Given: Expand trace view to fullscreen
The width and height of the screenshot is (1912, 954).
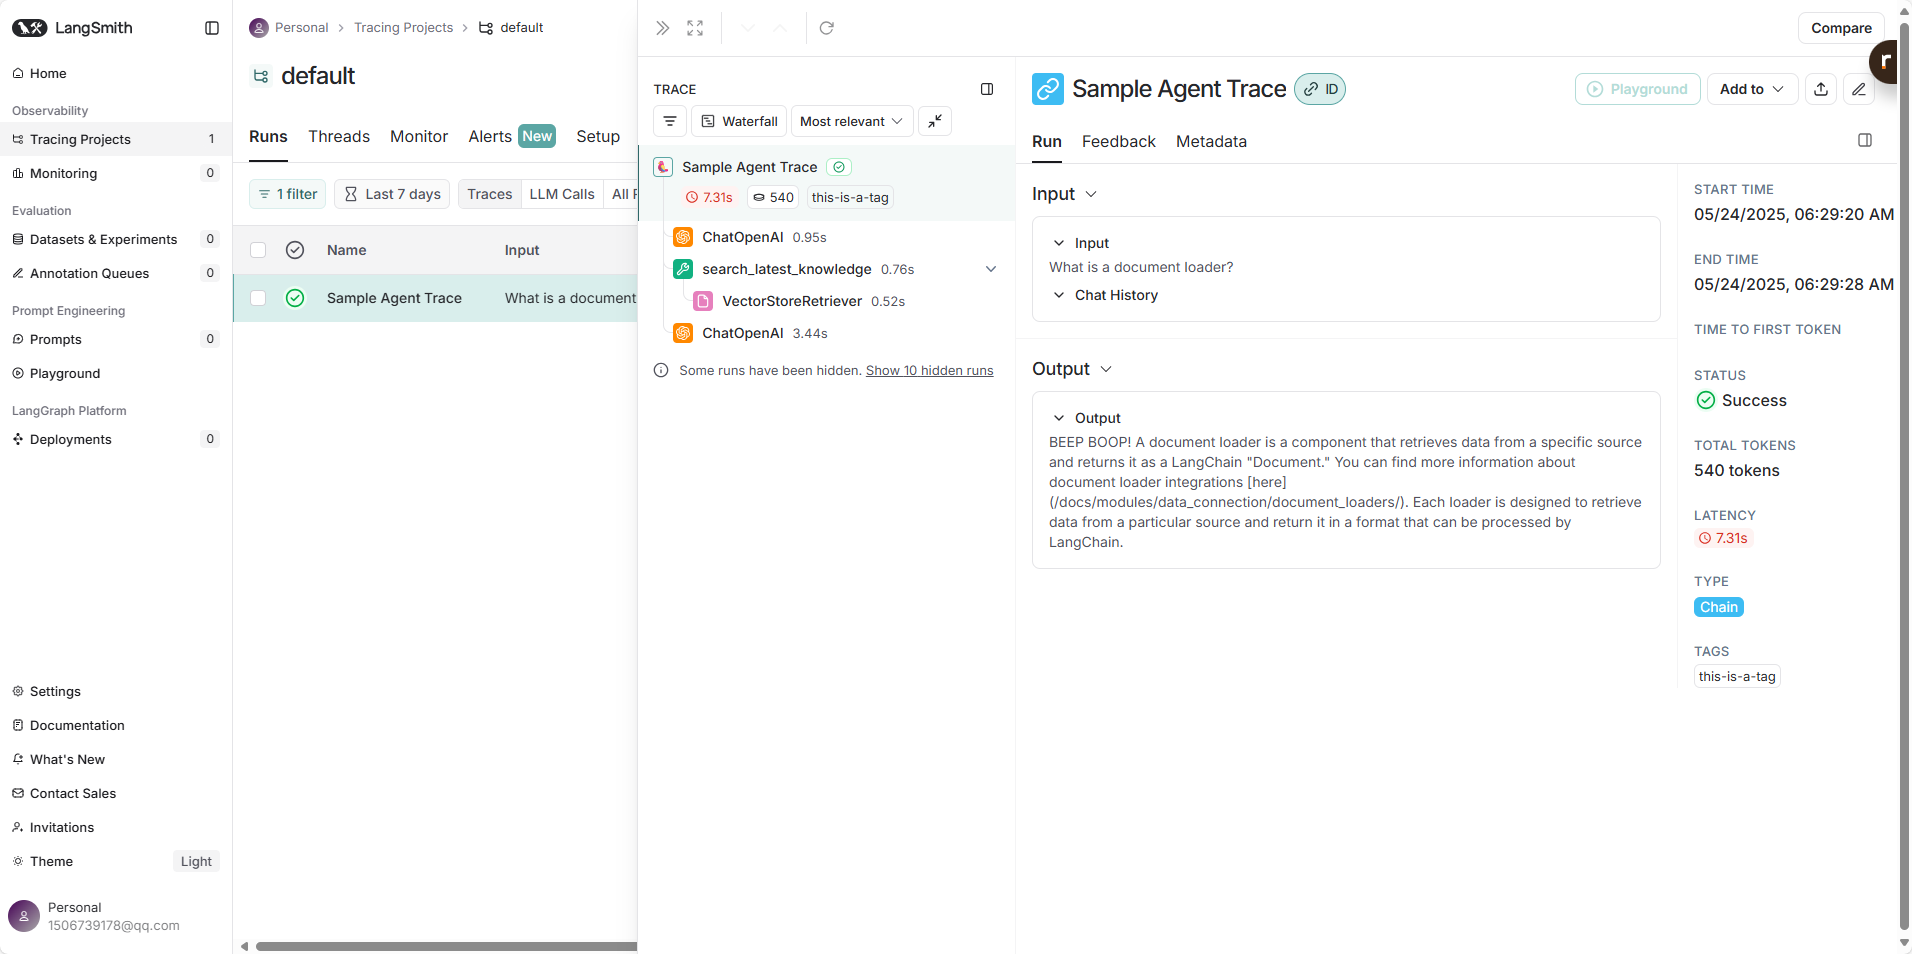Looking at the screenshot, I should click(695, 28).
